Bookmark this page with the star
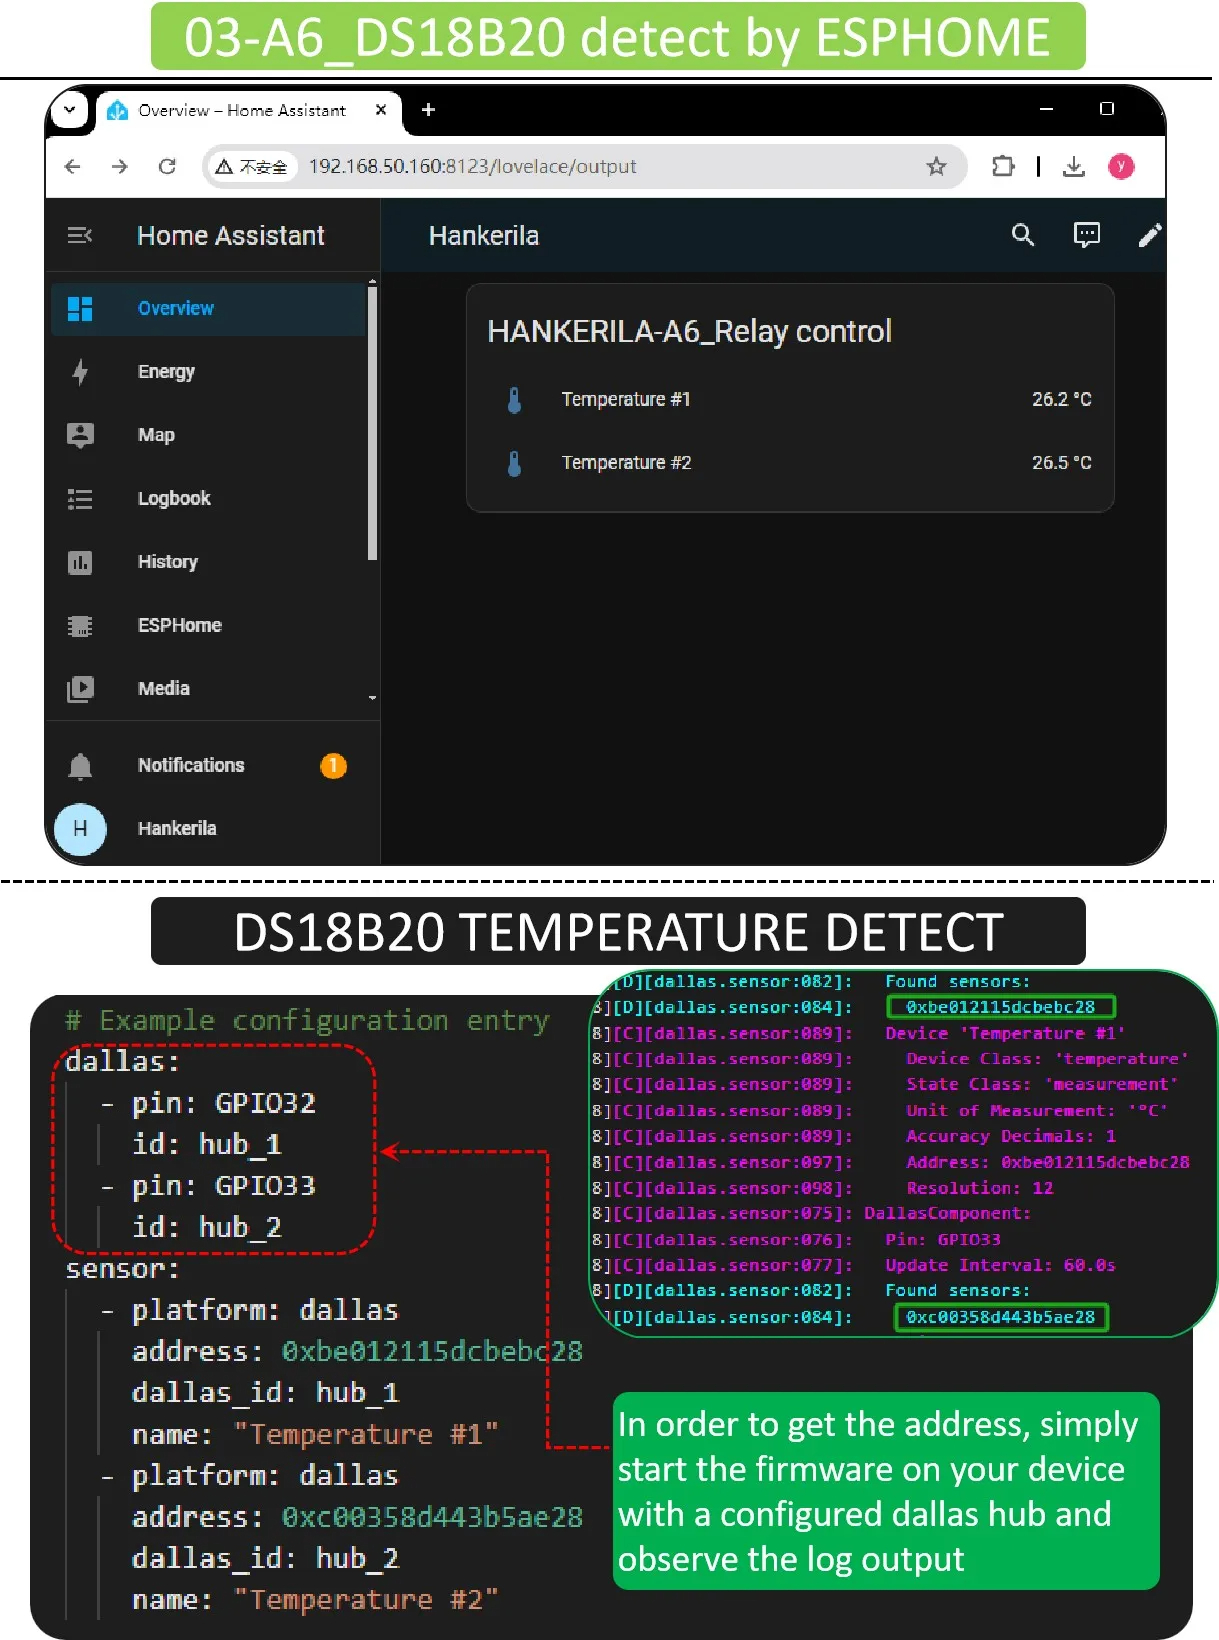 pyautogui.click(x=936, y=166)
